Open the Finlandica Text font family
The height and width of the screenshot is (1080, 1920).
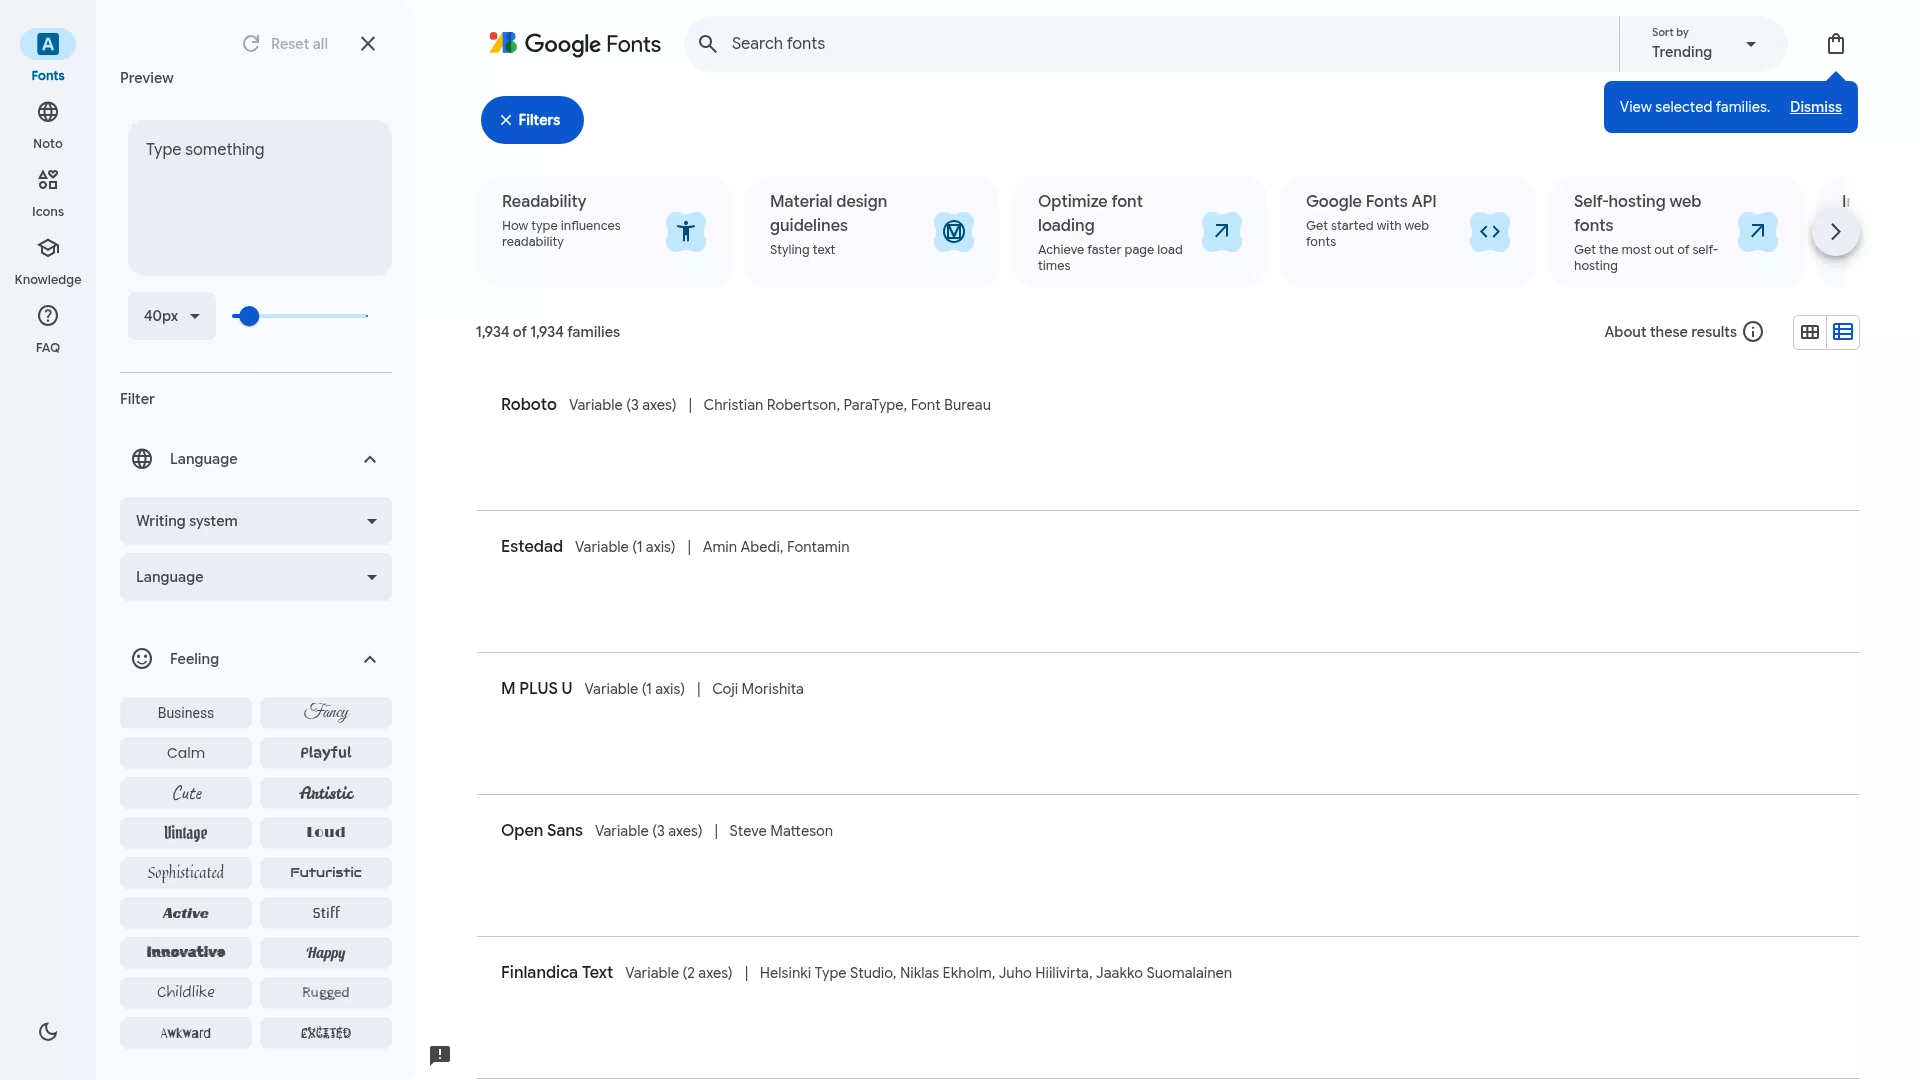point(557,973)
